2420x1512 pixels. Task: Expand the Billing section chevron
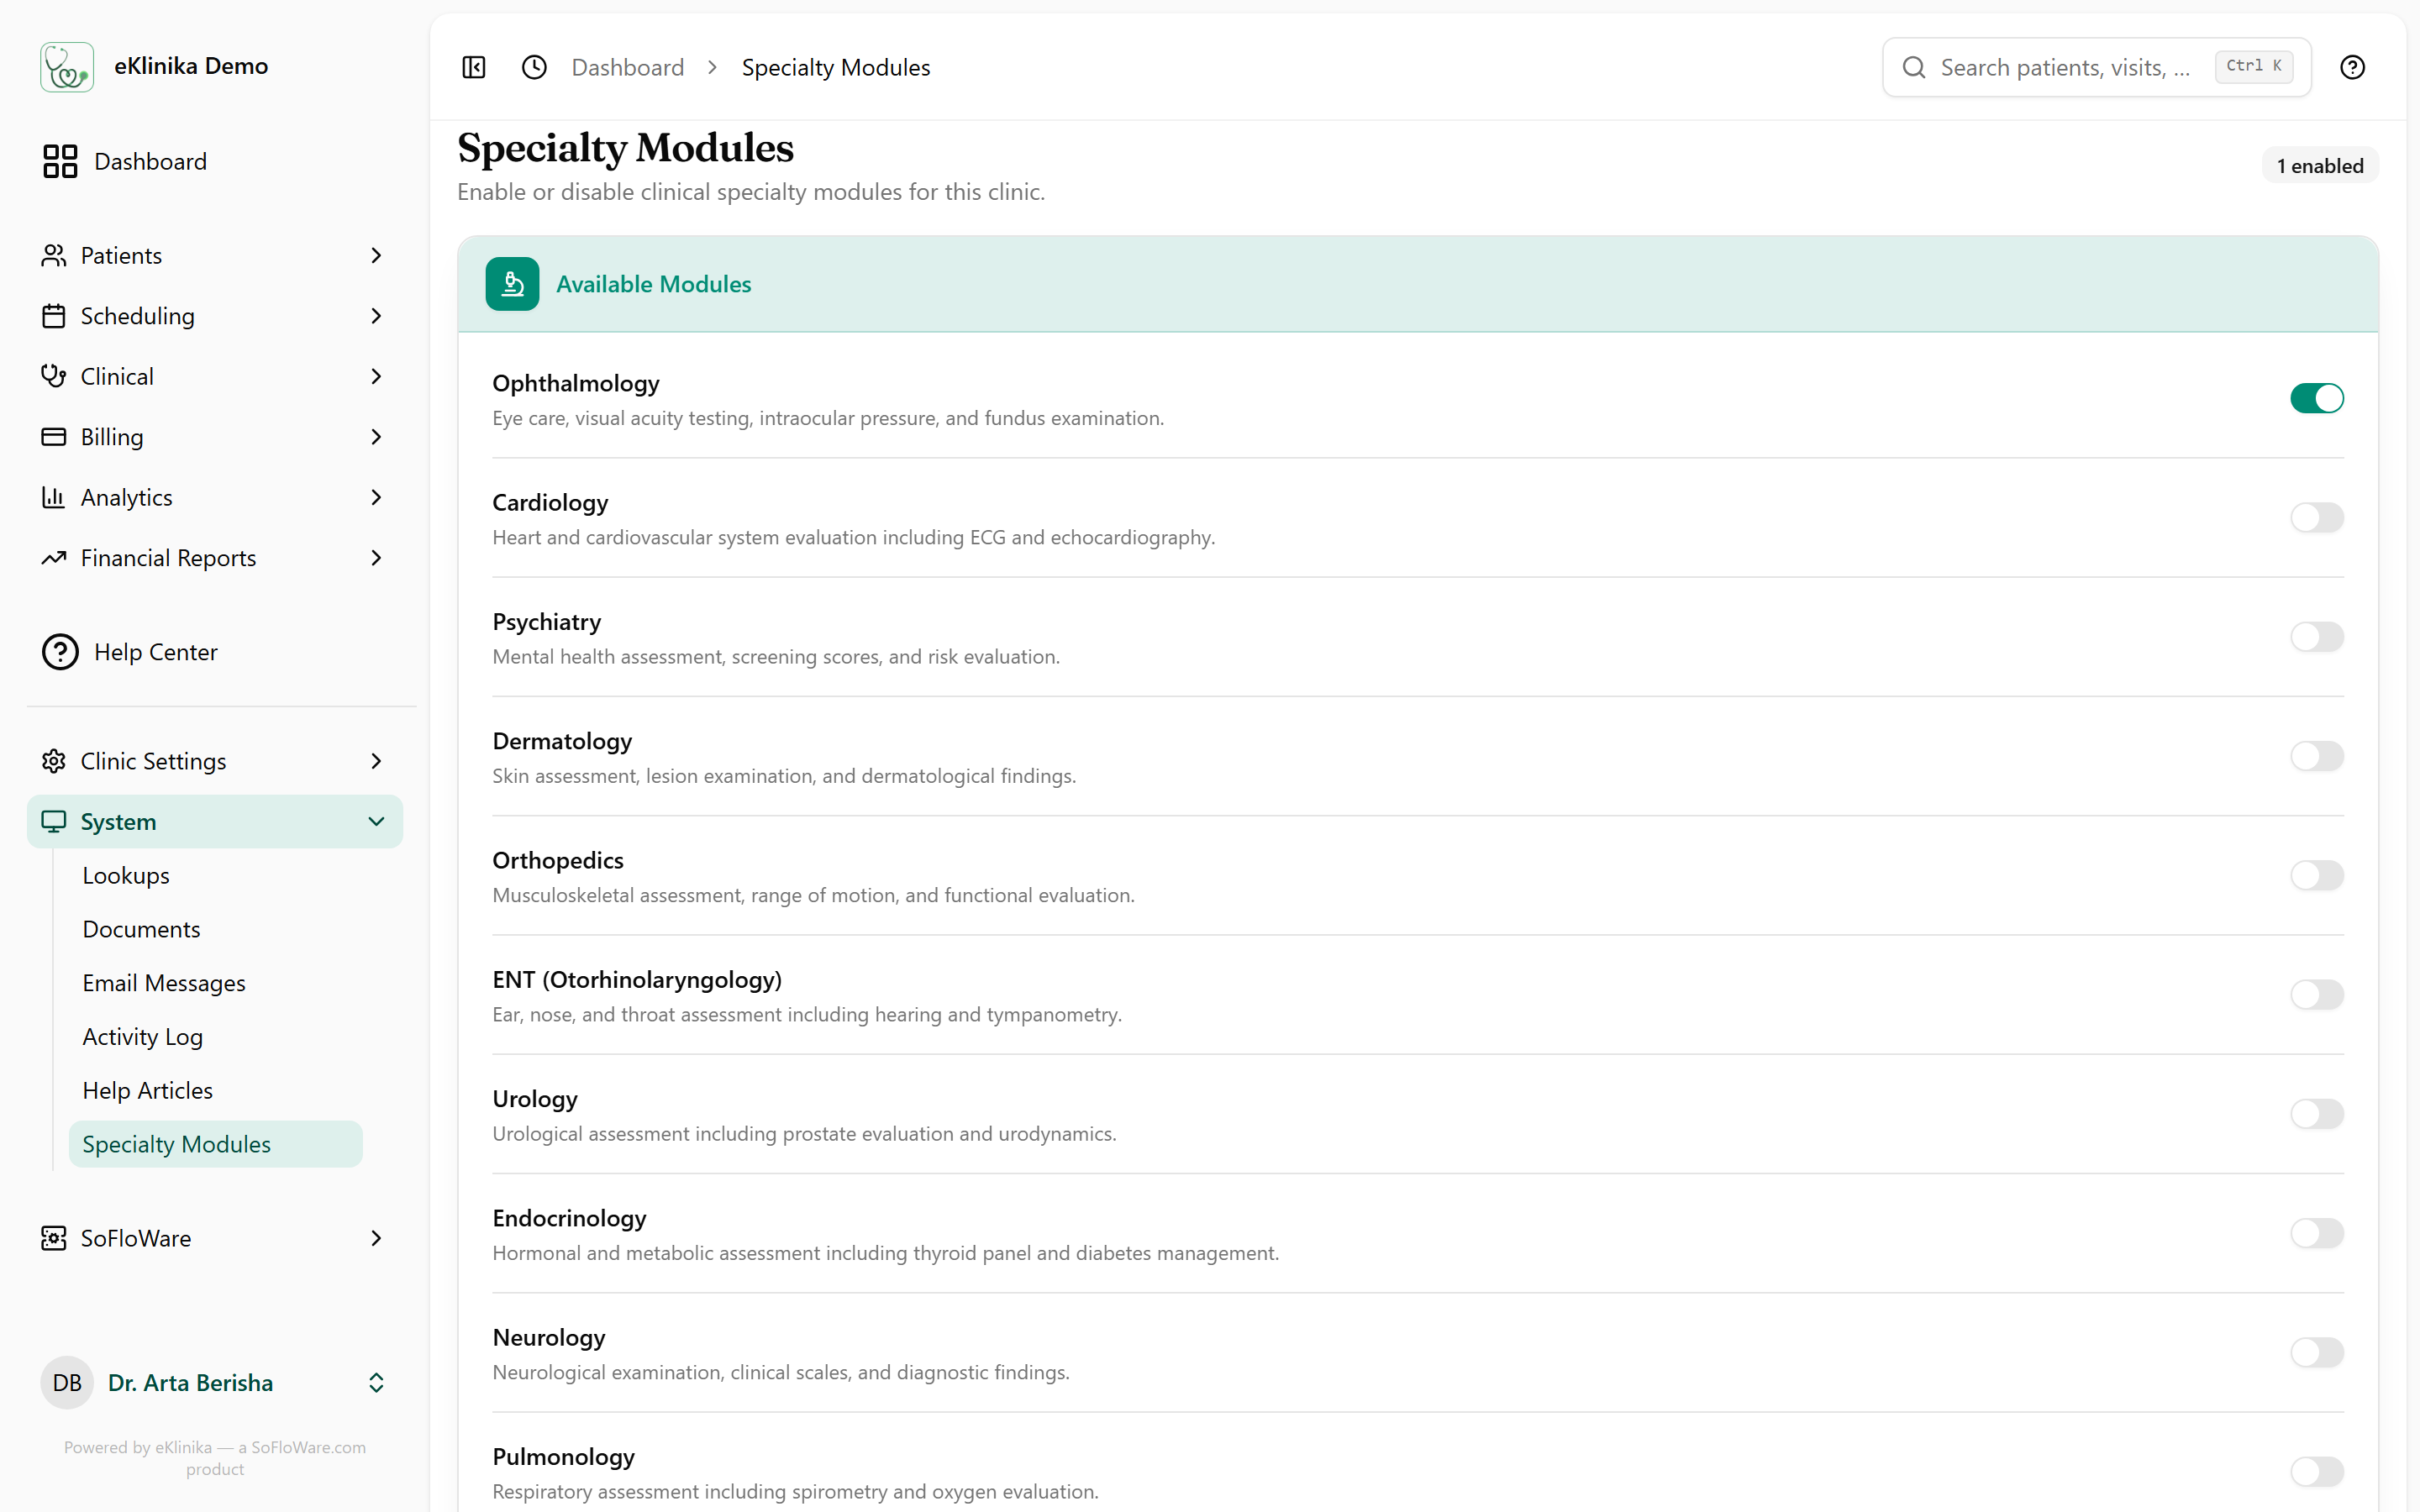click(x=376, y=437)
